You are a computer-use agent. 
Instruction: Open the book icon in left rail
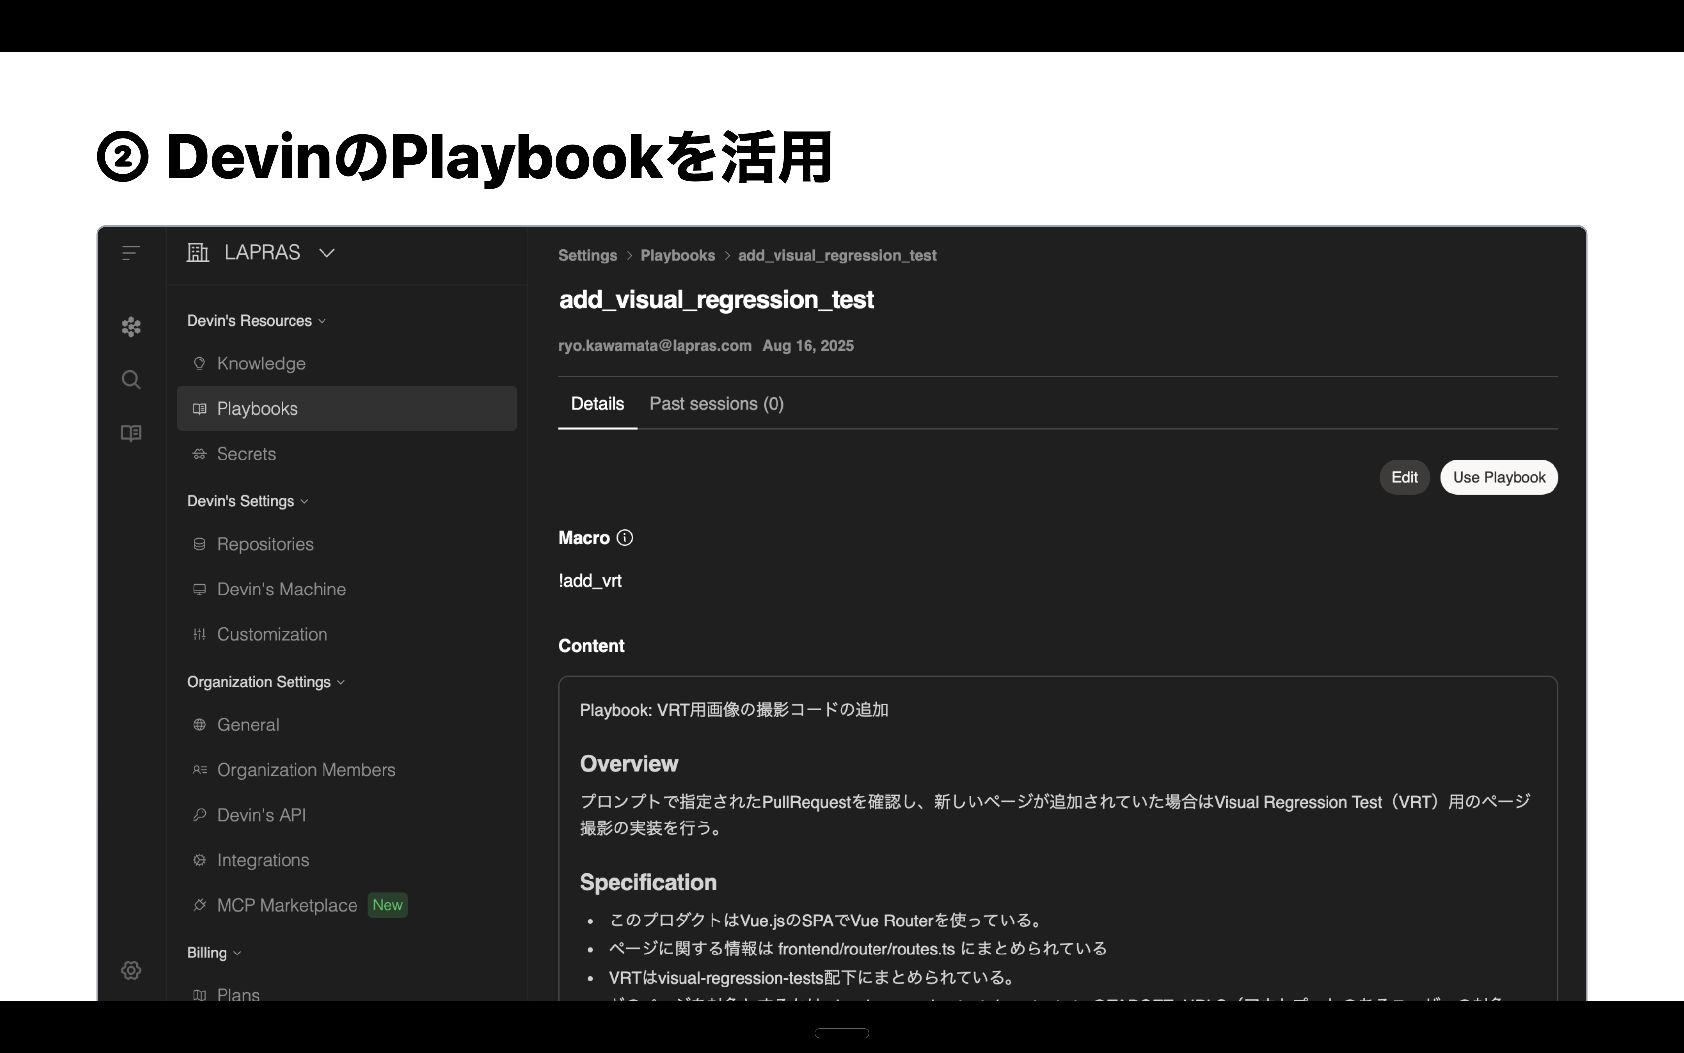pos(131,433)
